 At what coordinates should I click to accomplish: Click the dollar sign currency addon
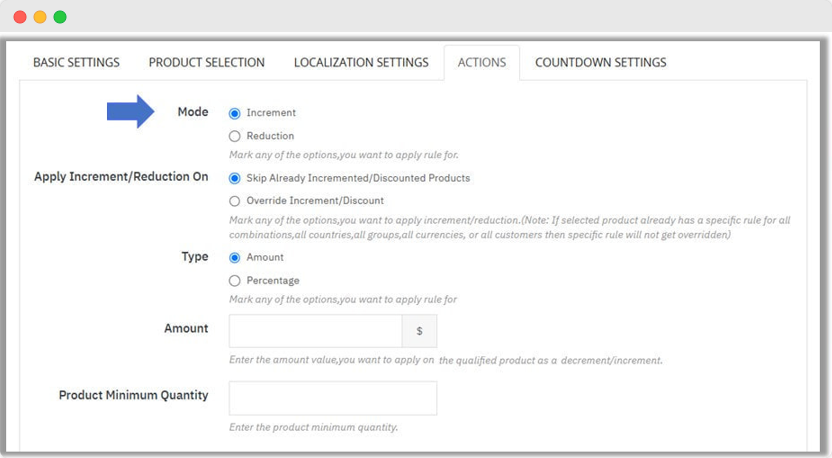pos(419,331)
